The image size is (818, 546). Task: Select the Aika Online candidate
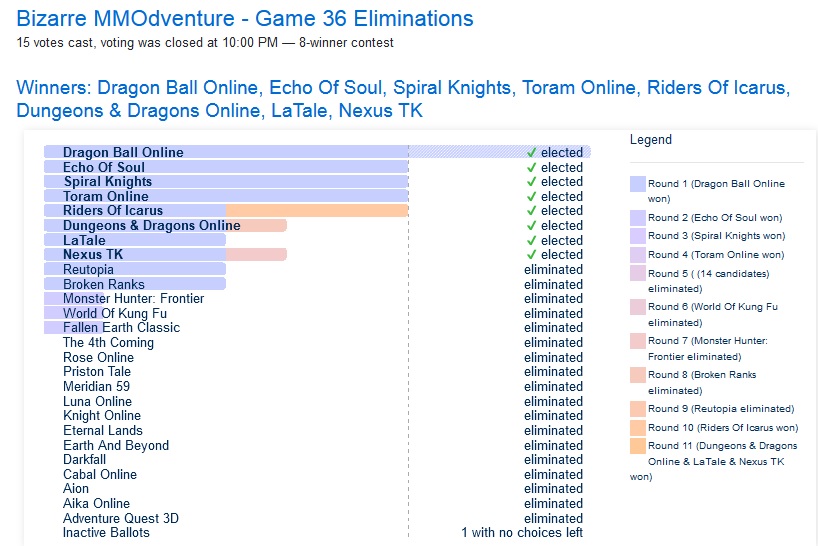97,504
